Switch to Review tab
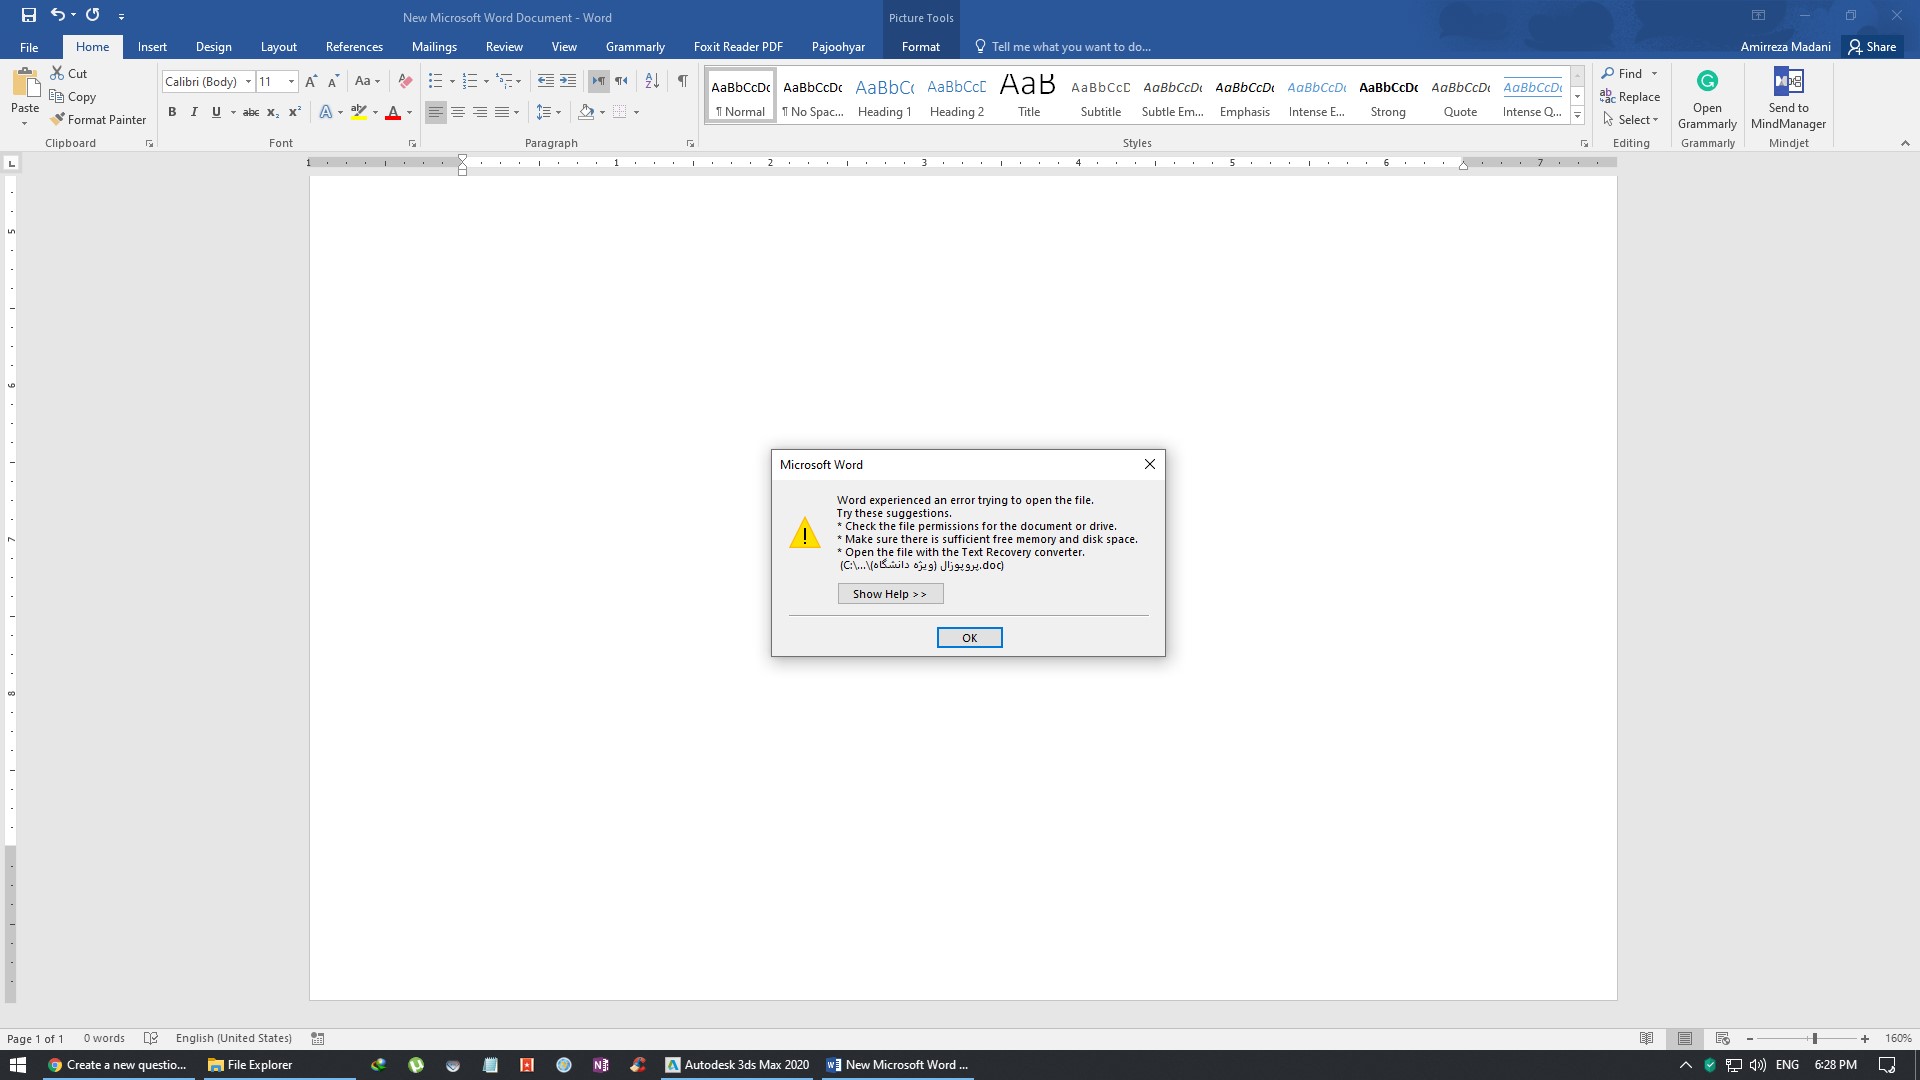 504,47
